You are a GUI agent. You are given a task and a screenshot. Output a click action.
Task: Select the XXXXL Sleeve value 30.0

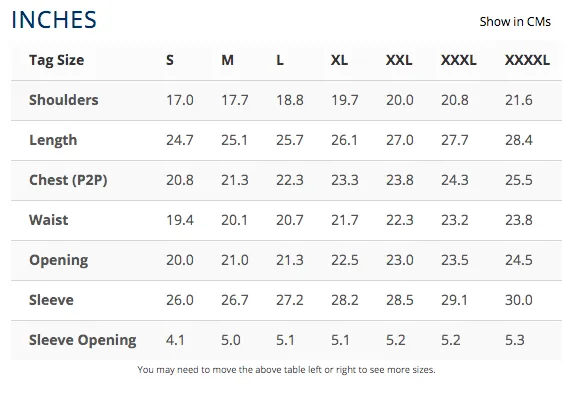point(519,300)
